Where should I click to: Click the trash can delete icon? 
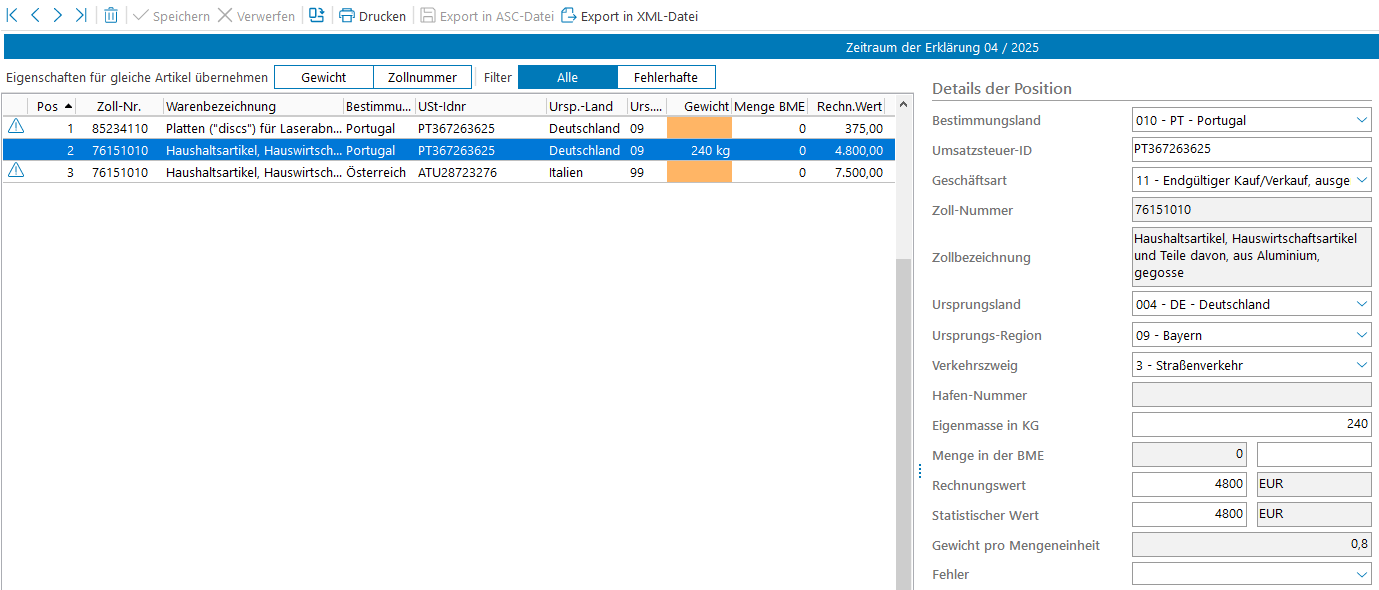click(x=110, y=16)
